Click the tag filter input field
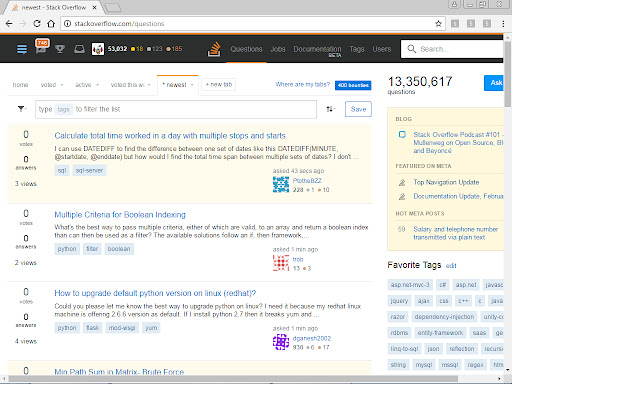Image resolution: width=640 pixels, height=400 pixels. coord(176,109)
